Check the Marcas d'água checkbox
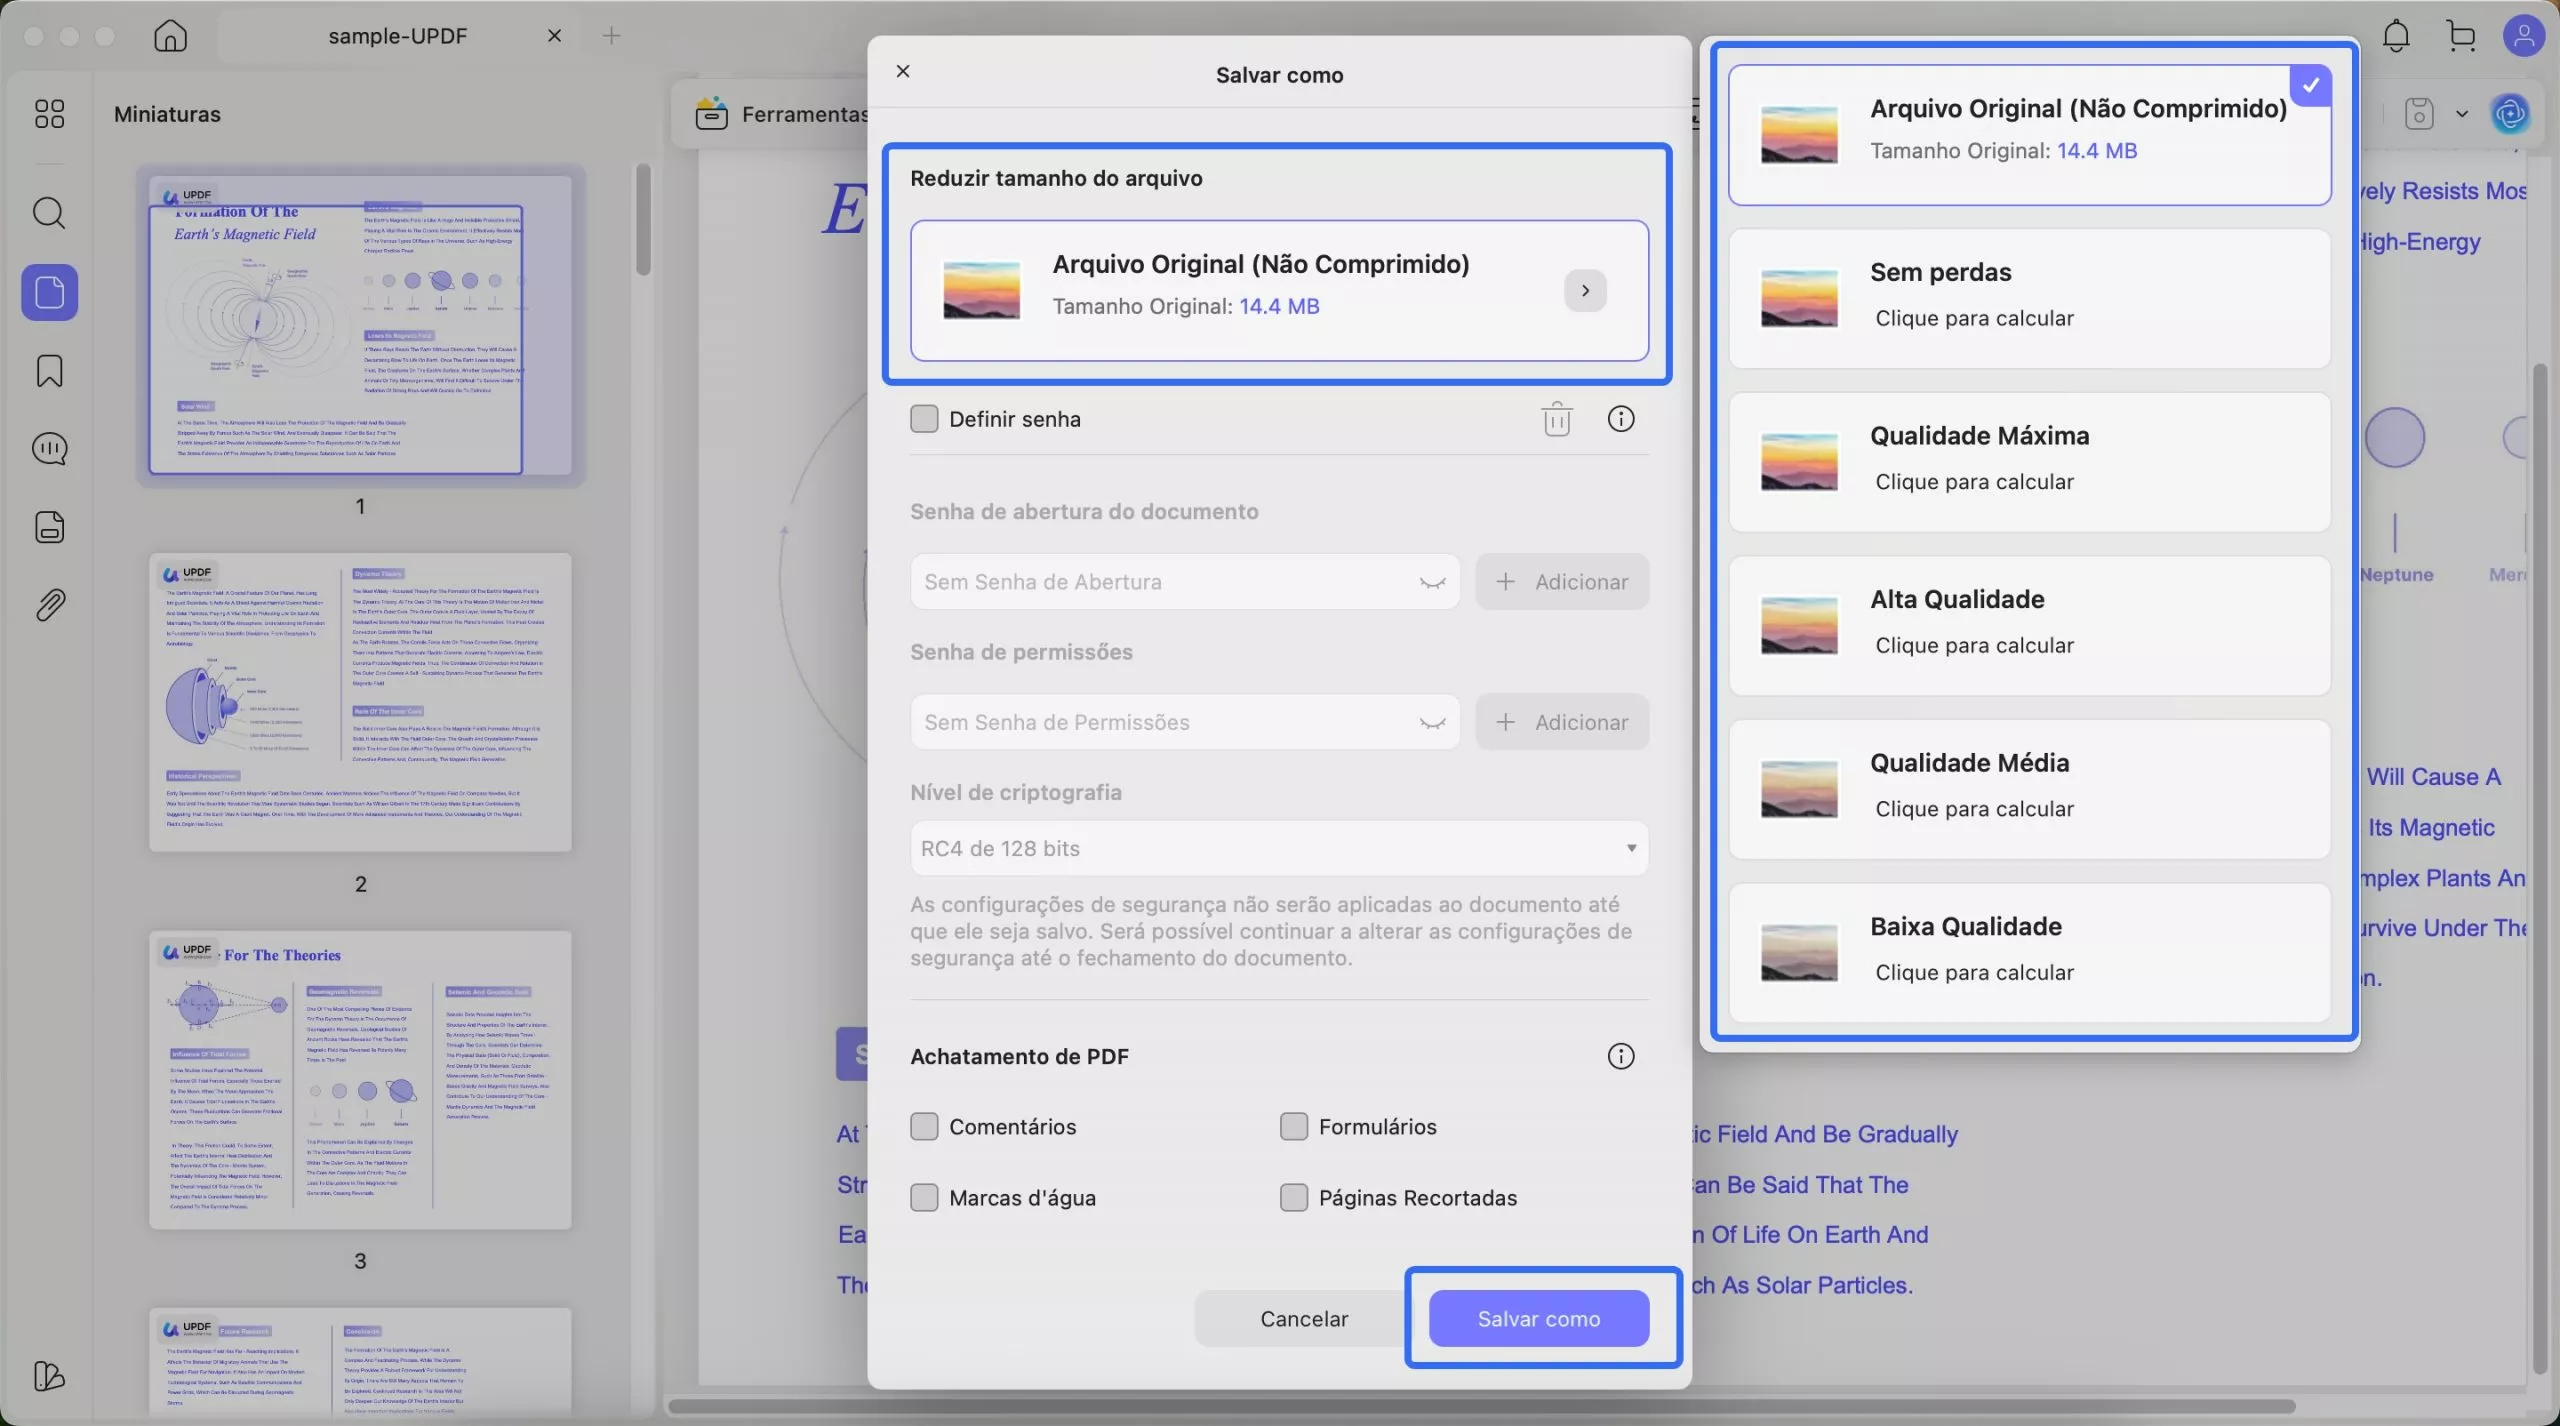The image size is (2560, 1426). [924, 1198]
